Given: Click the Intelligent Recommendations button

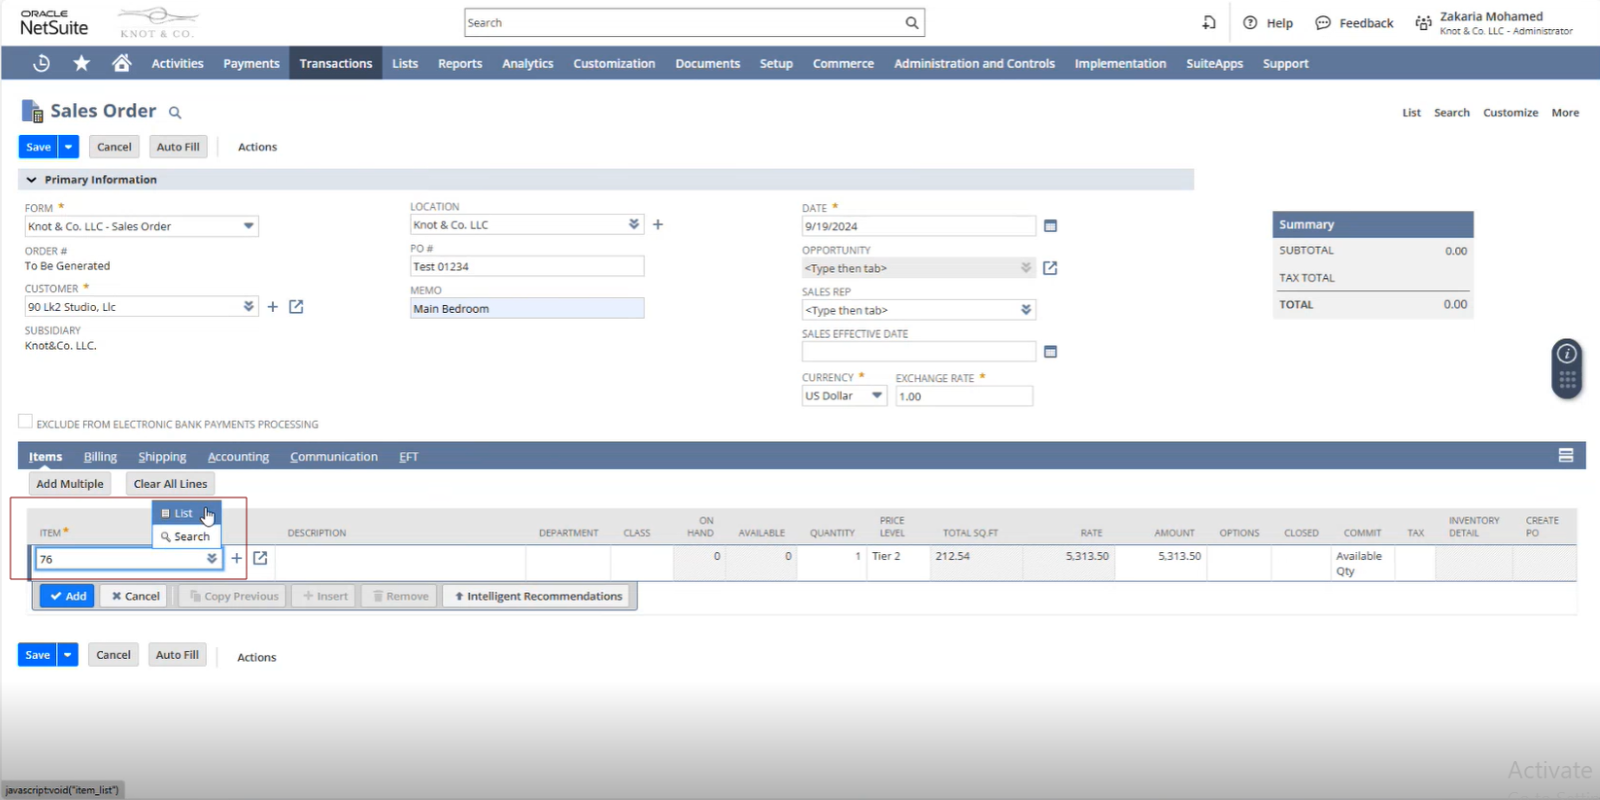Looking at the screenshot, I should pyautogui.click(x=538, y=596).
